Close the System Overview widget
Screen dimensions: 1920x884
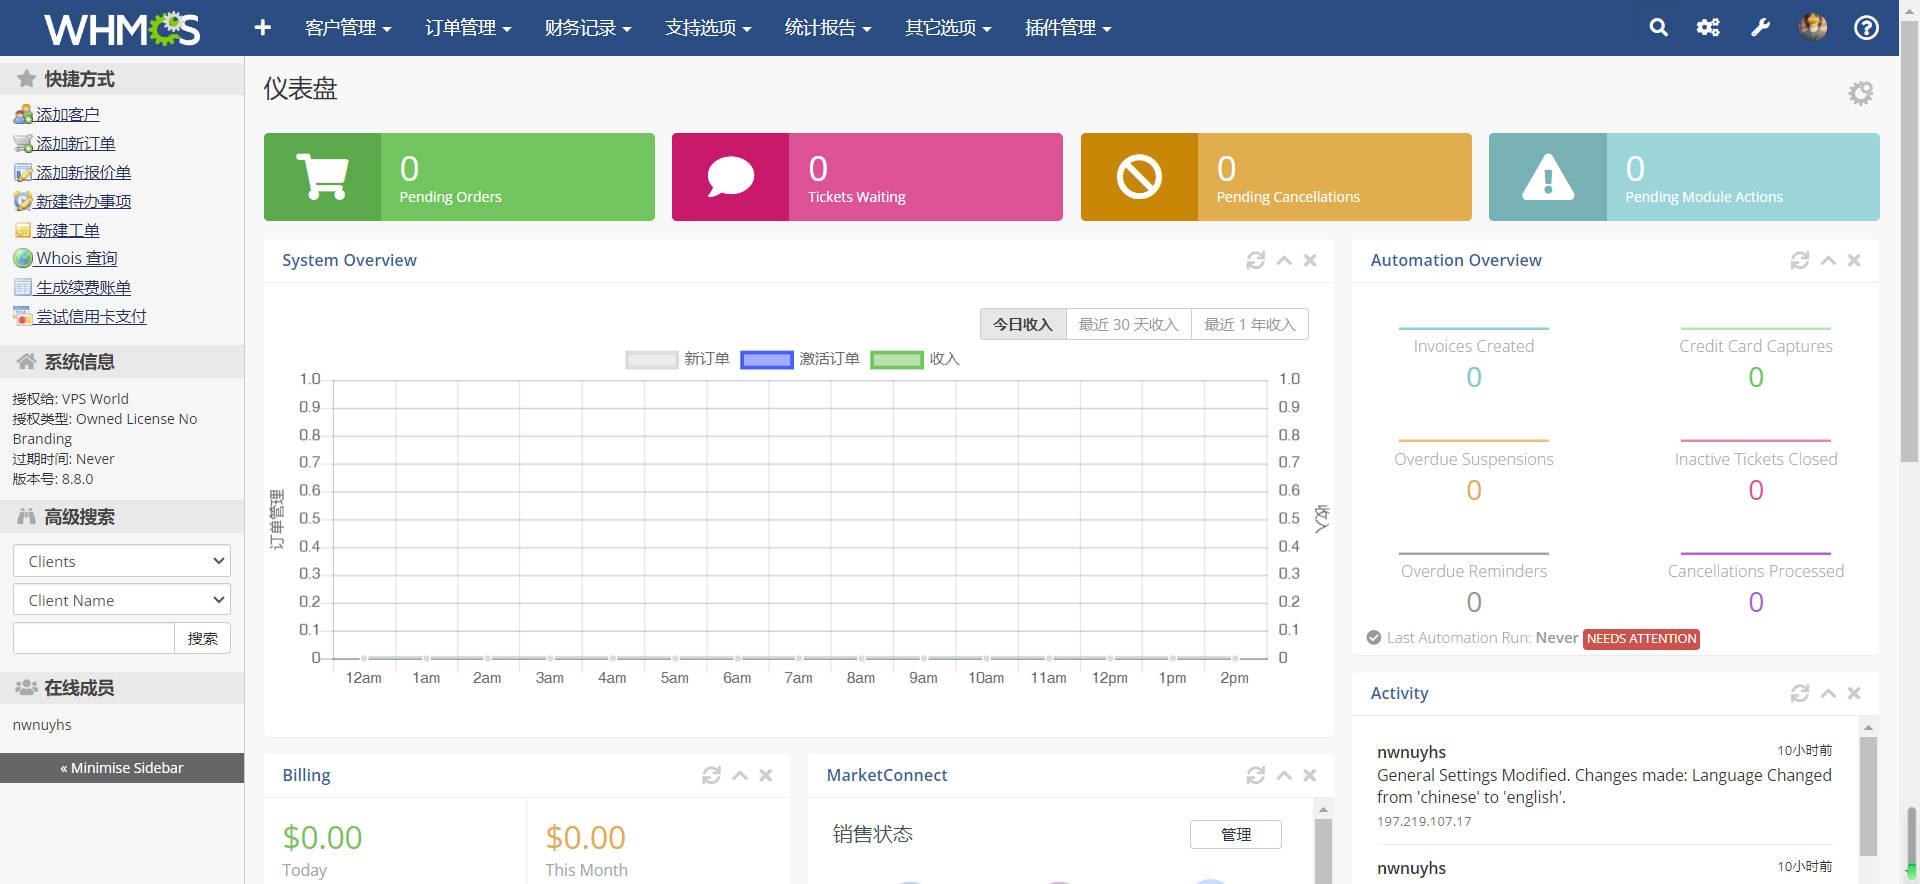1310,260
